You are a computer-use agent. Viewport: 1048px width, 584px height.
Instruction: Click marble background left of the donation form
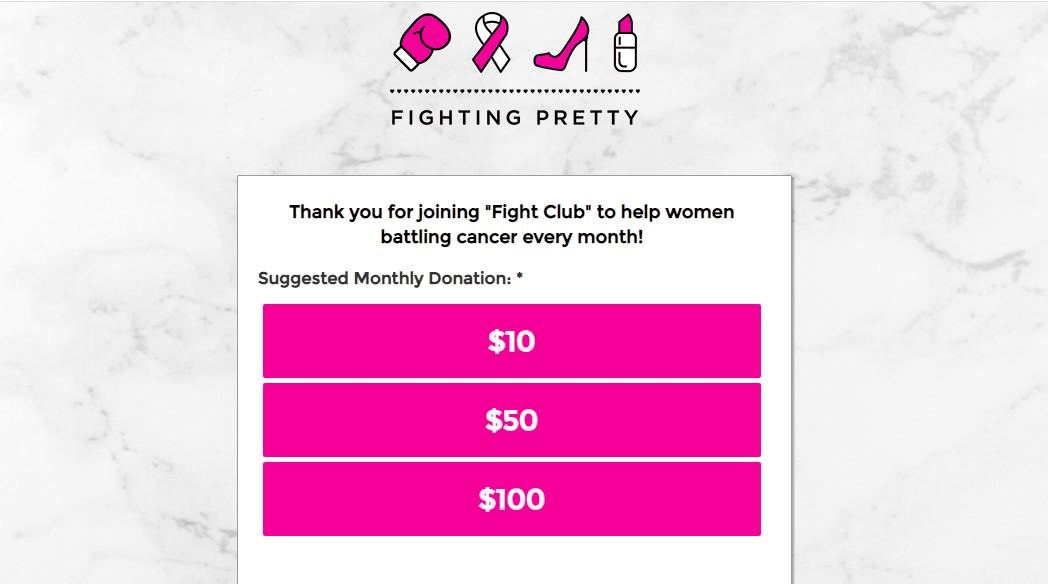118,380
